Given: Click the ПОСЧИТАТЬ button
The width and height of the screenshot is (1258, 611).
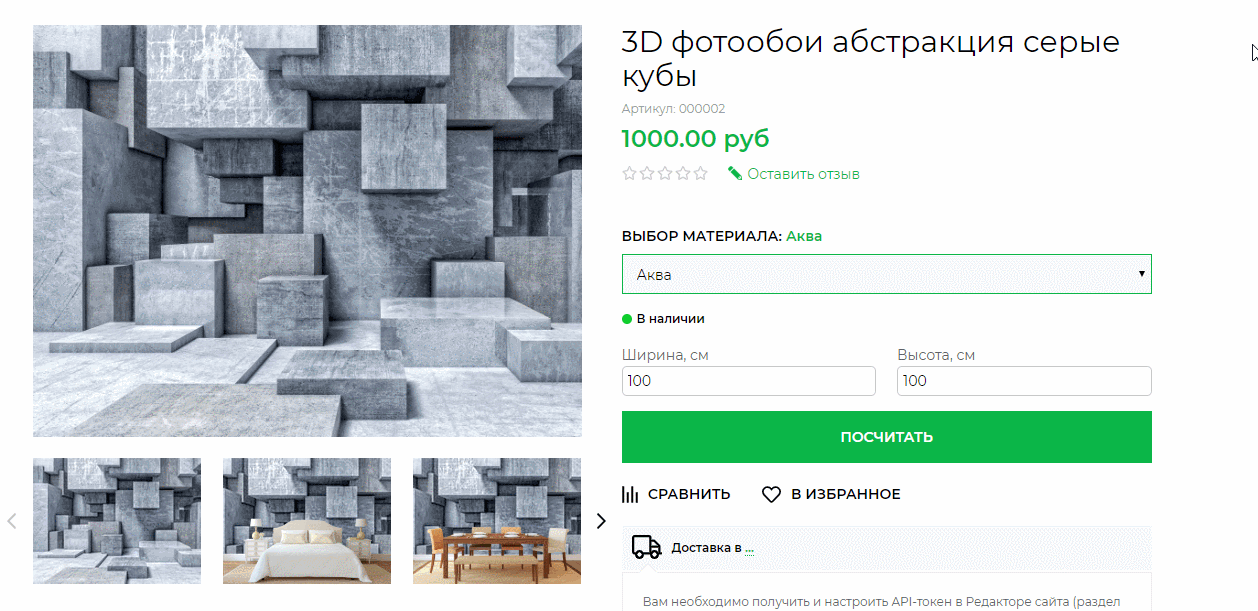Looking at the screenshot, I should click(x=887, y=437).
